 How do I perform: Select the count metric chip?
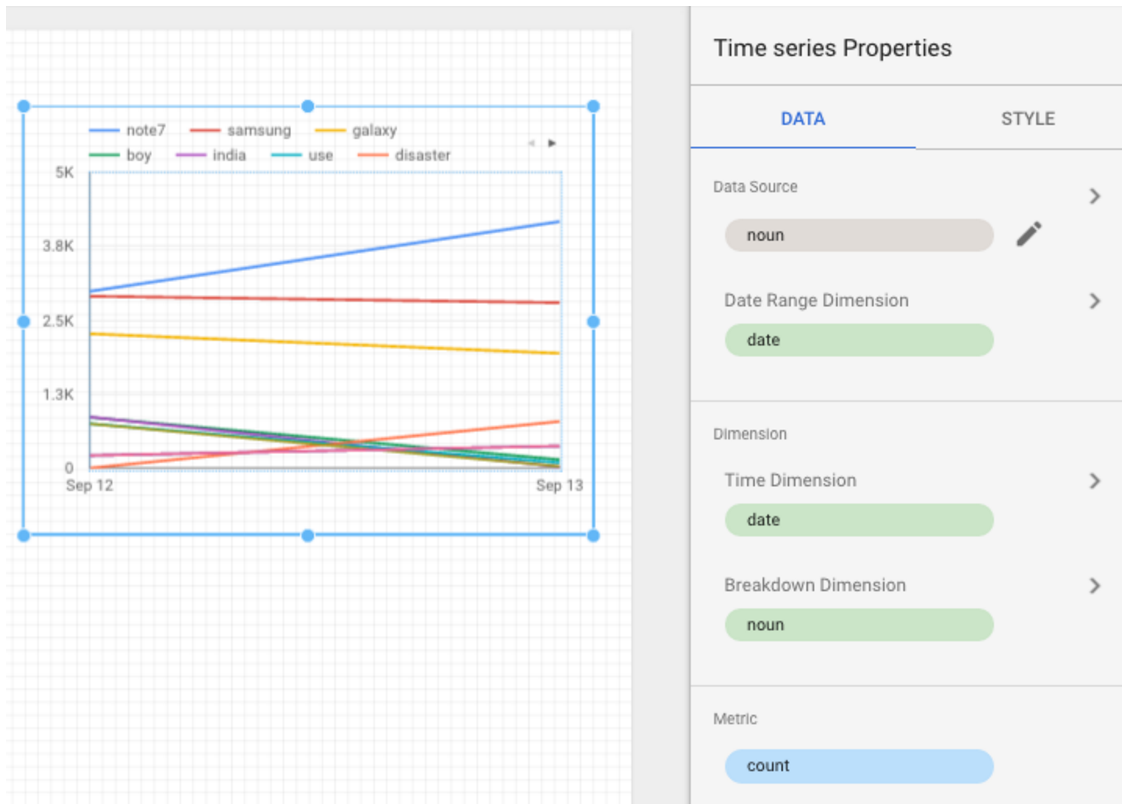point(859,766)
